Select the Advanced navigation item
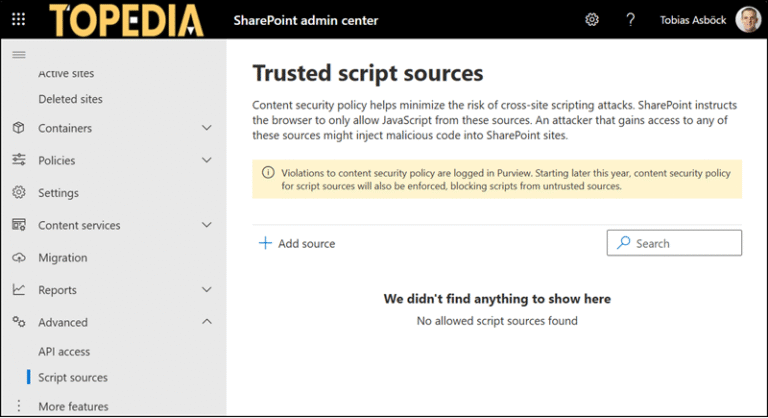This screenshot has height=418, width=768. [x=63, y=322]
